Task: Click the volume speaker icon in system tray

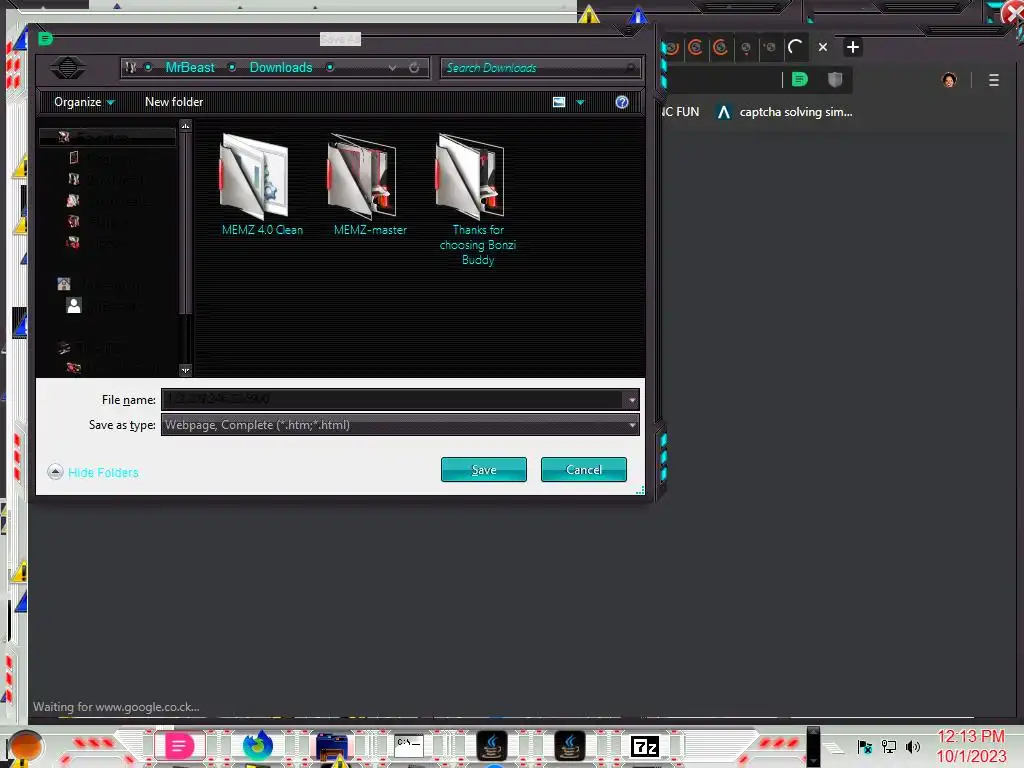Action: (913, 746)
